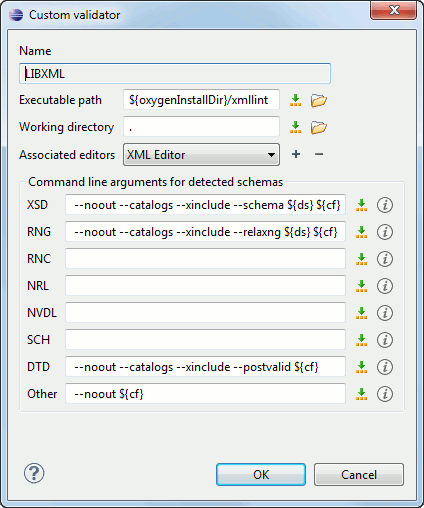
Task: Open the help question mark icon
Action: [34, 473]
